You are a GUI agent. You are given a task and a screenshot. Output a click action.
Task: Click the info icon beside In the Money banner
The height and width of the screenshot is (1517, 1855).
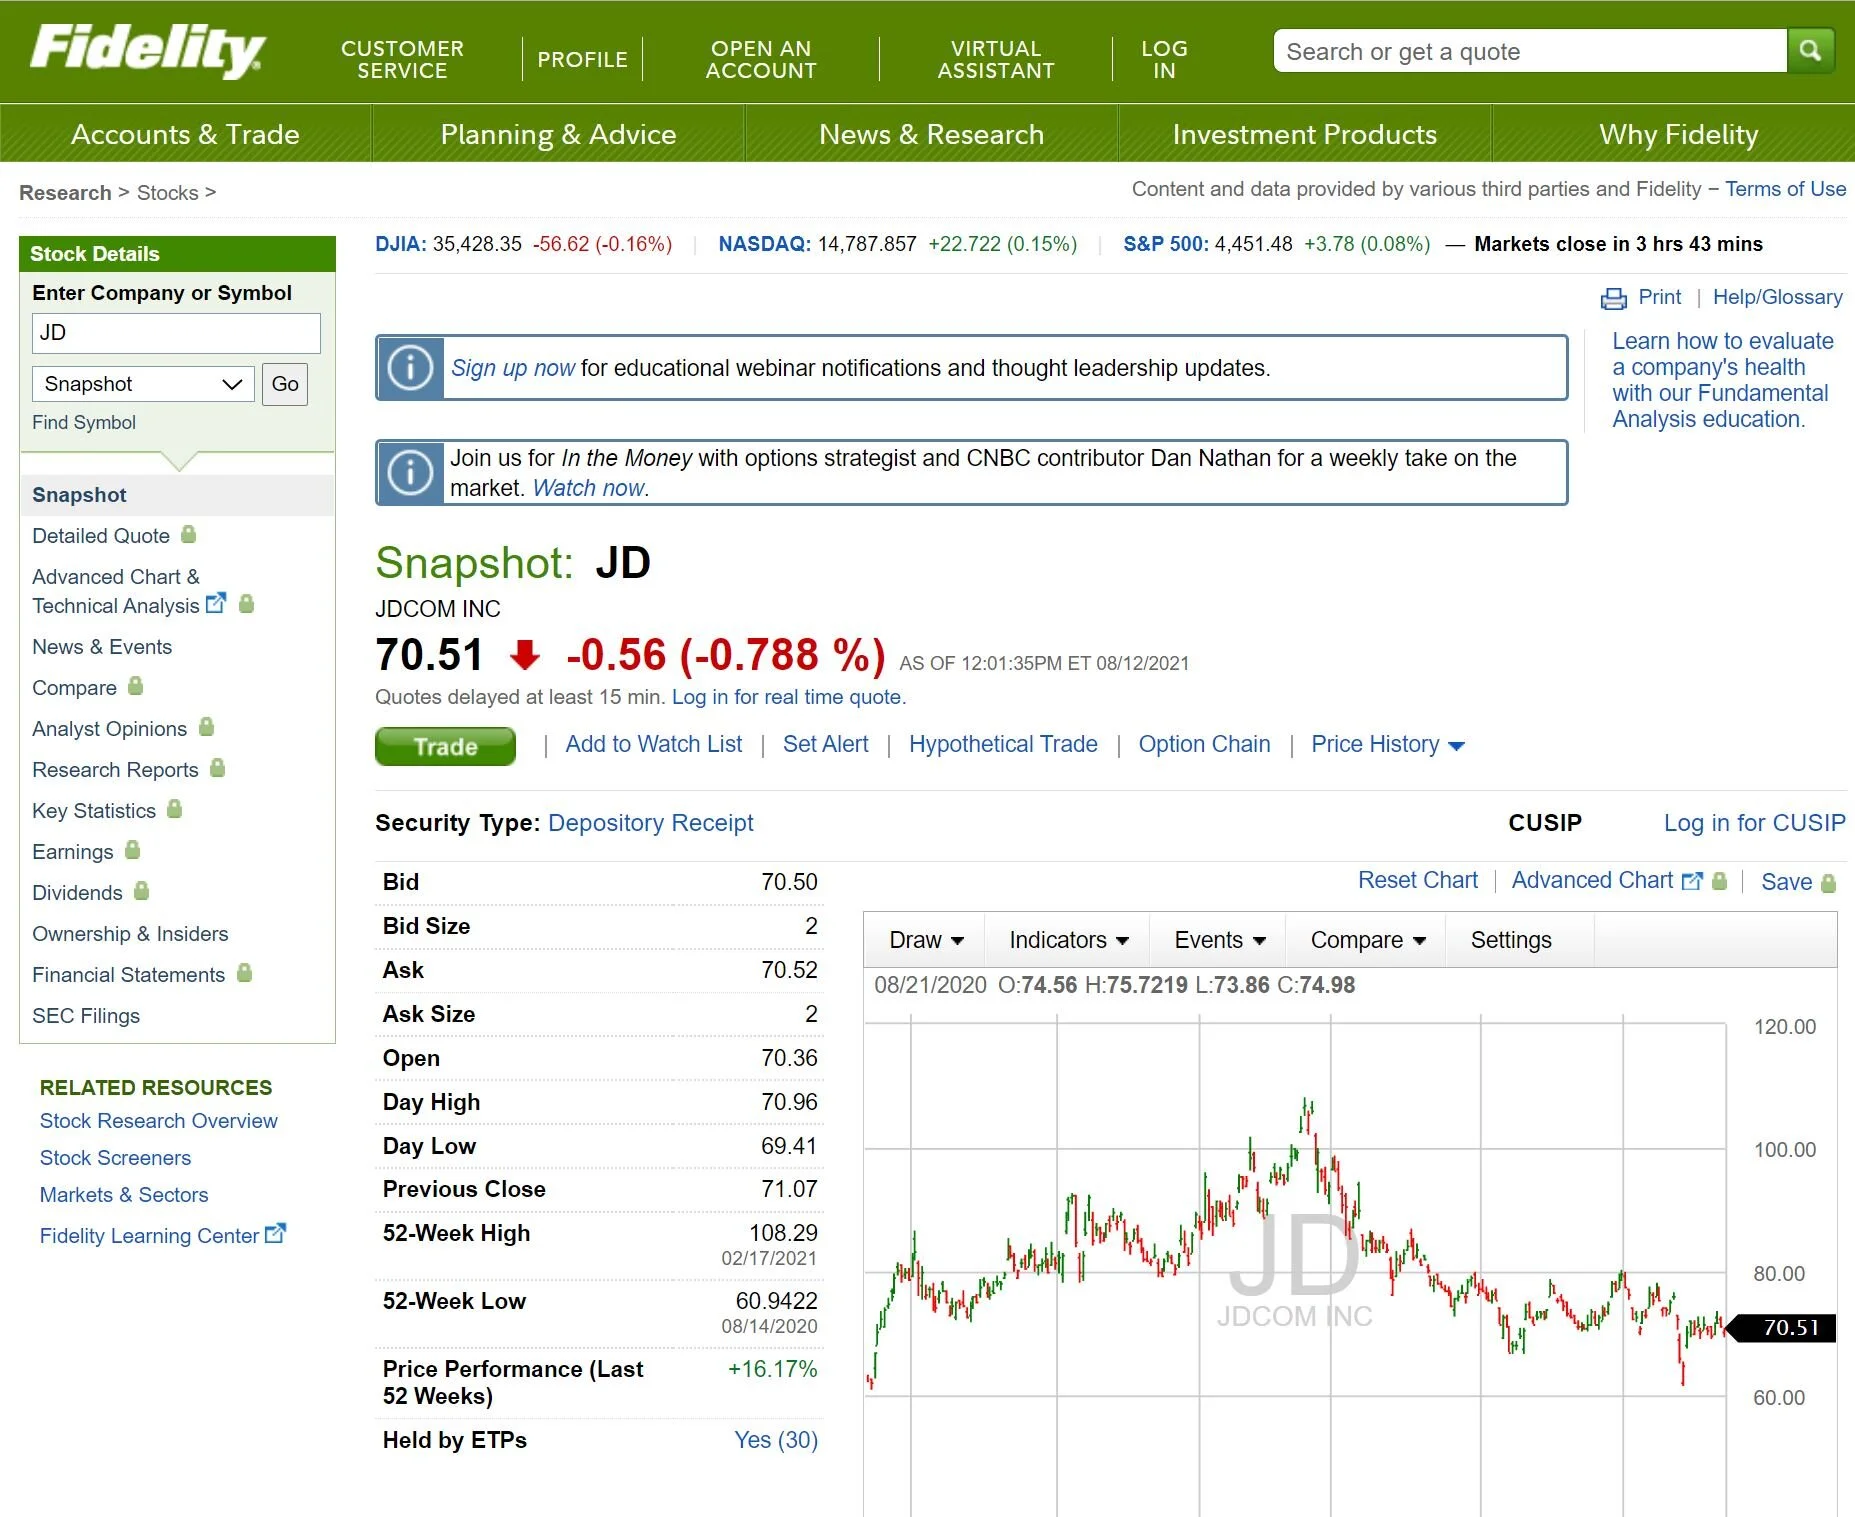[410, 472]
